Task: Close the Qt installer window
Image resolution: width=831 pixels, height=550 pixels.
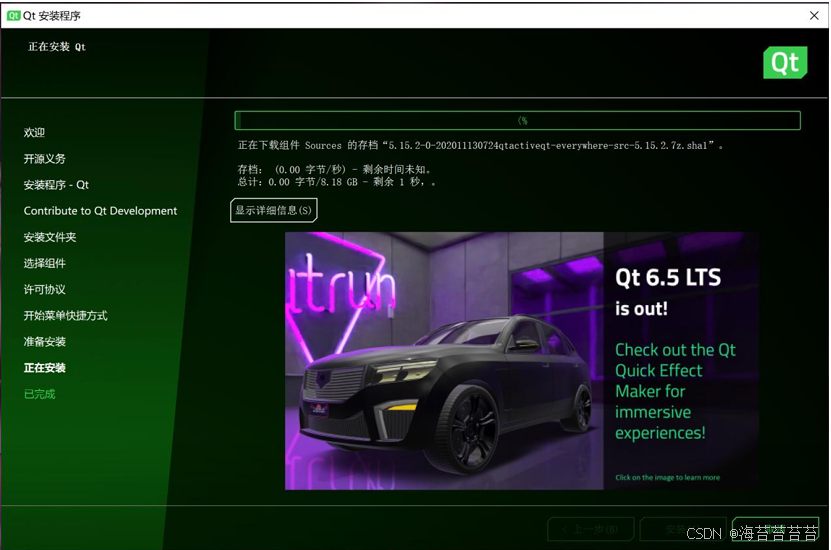Action: (814, 15)
